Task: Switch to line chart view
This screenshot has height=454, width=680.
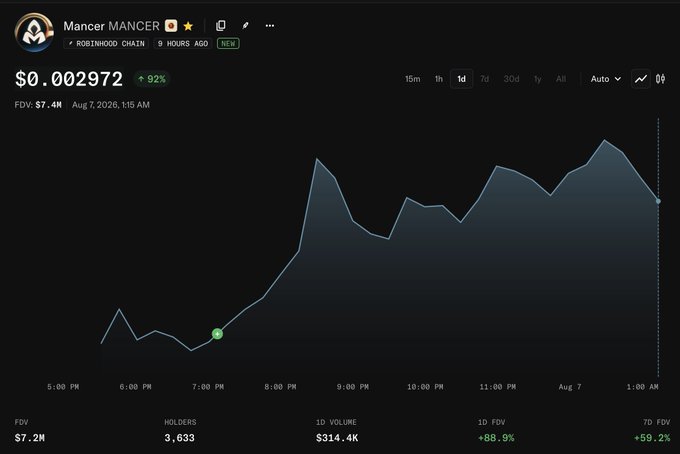Action: (x=641, y=79)
